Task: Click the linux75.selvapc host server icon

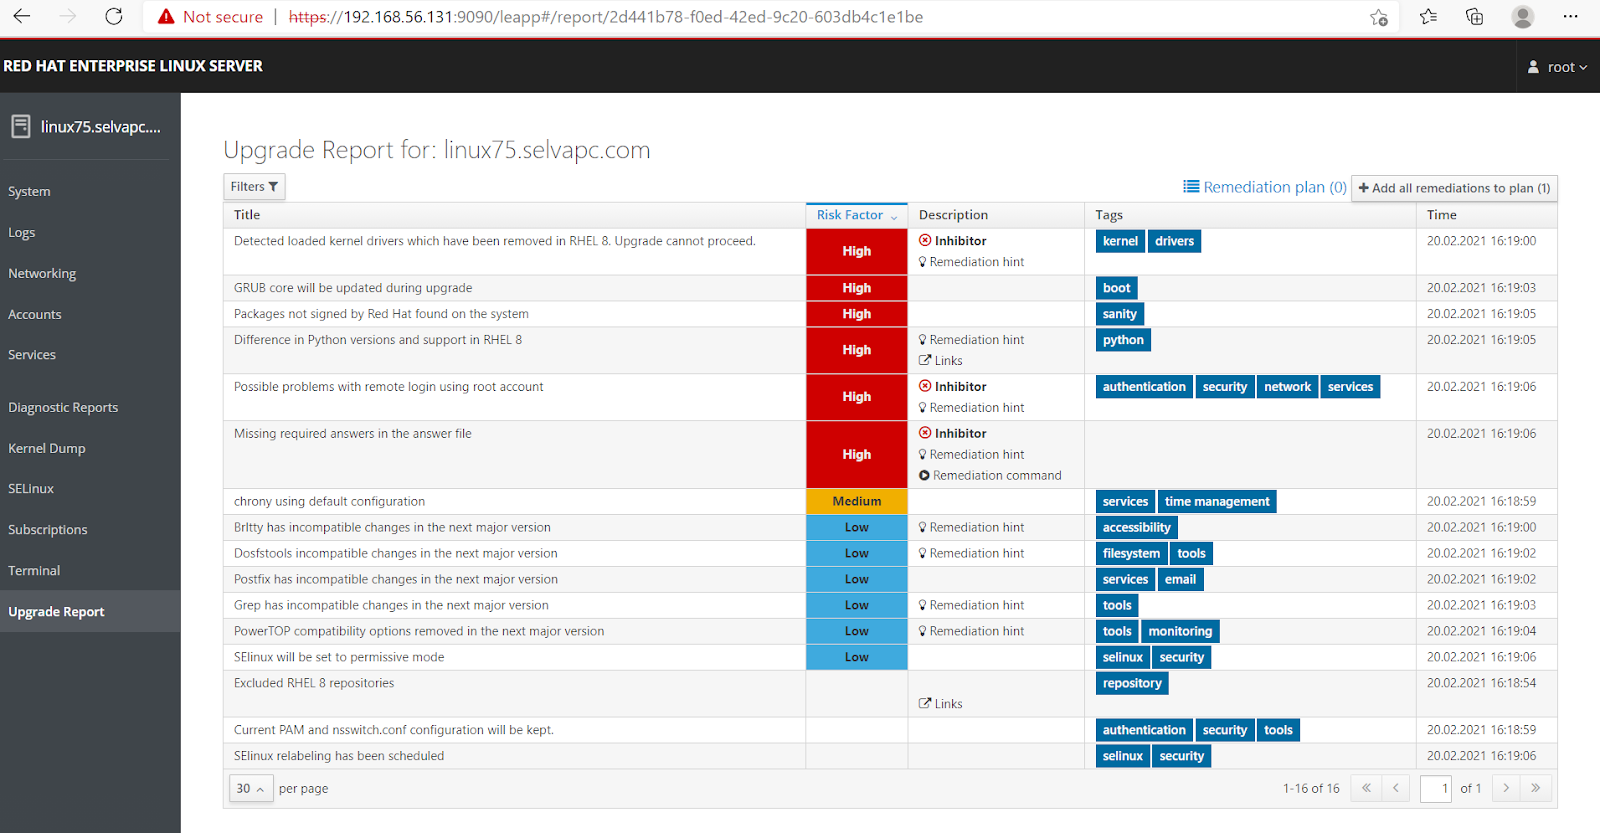Action: pos(20,127)
